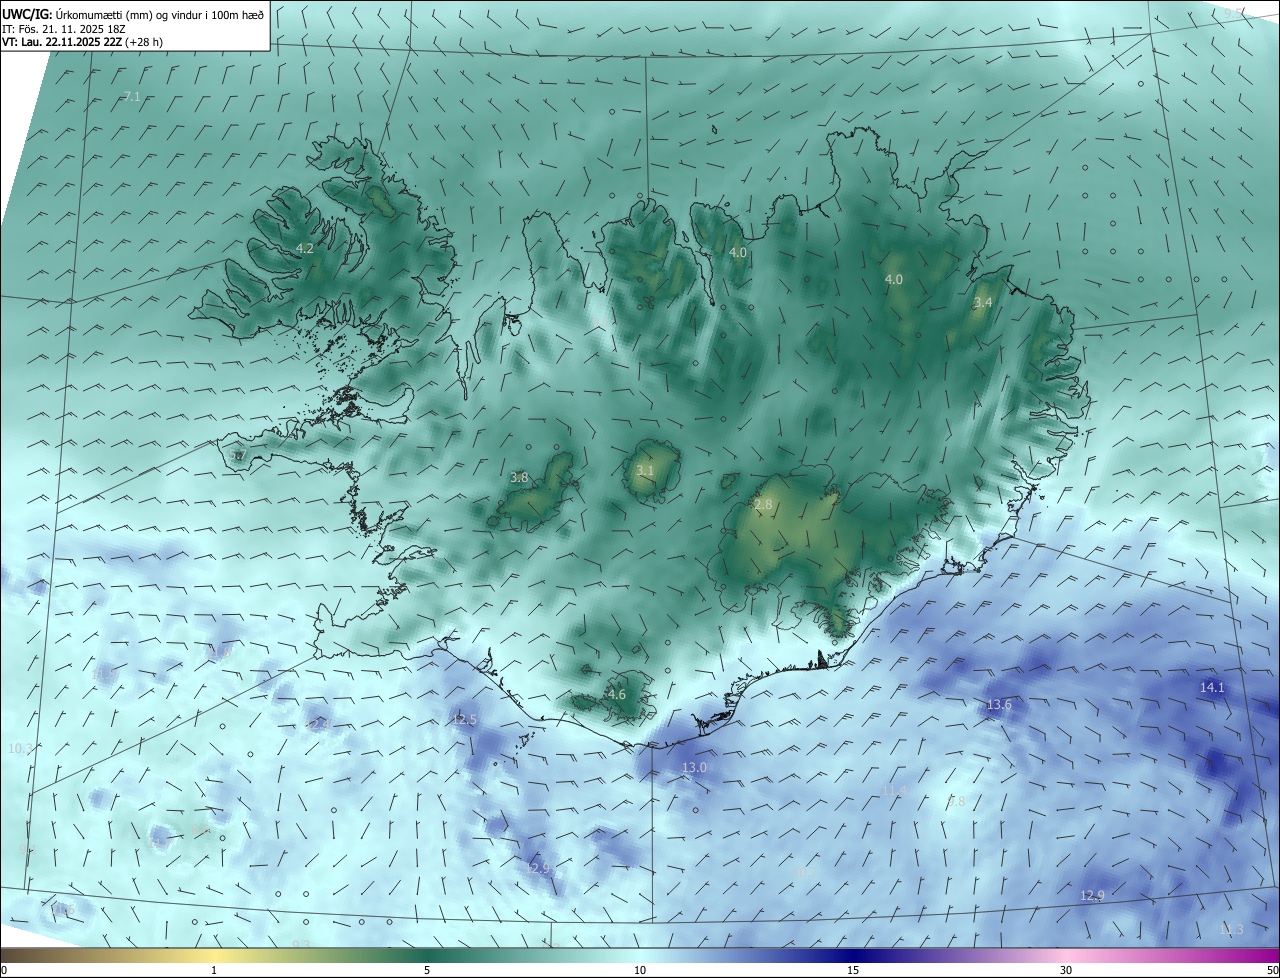Click the map title "Úrkomumætti (mm) og vindur í 100m hæð"
The width and height of the screenshot is (1280, 978).
coord(159,14)
